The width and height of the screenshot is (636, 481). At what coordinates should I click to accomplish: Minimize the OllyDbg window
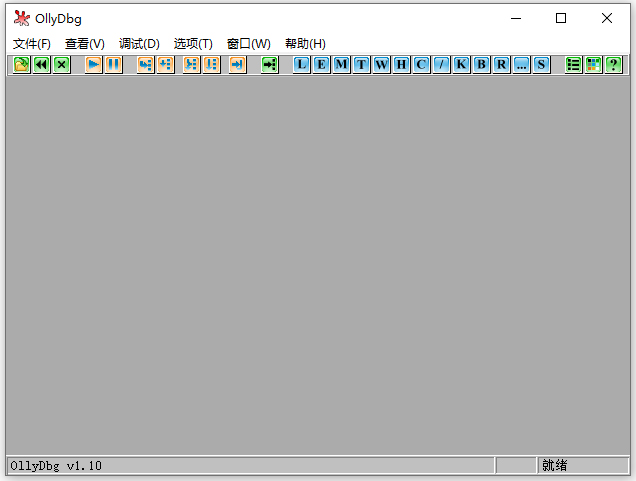[x=516, y=18]
